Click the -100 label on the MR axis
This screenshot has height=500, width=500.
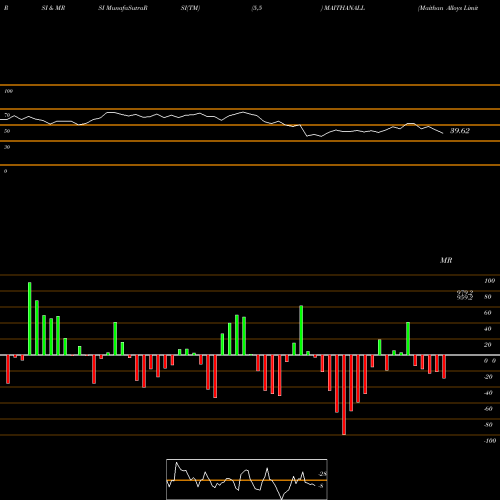pyautogui.click(x=490, y=441)
